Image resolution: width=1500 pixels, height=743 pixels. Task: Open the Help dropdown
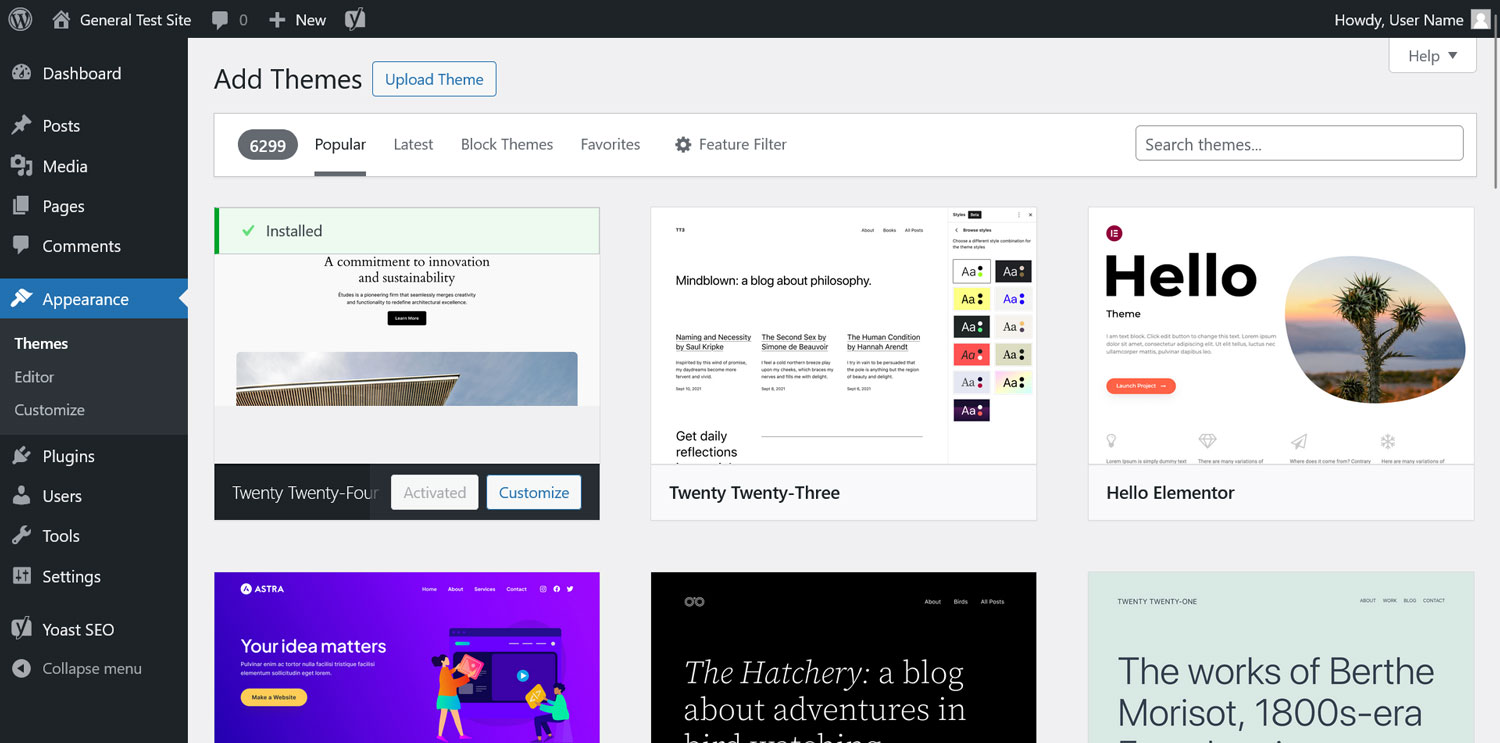click(1432, 56)
